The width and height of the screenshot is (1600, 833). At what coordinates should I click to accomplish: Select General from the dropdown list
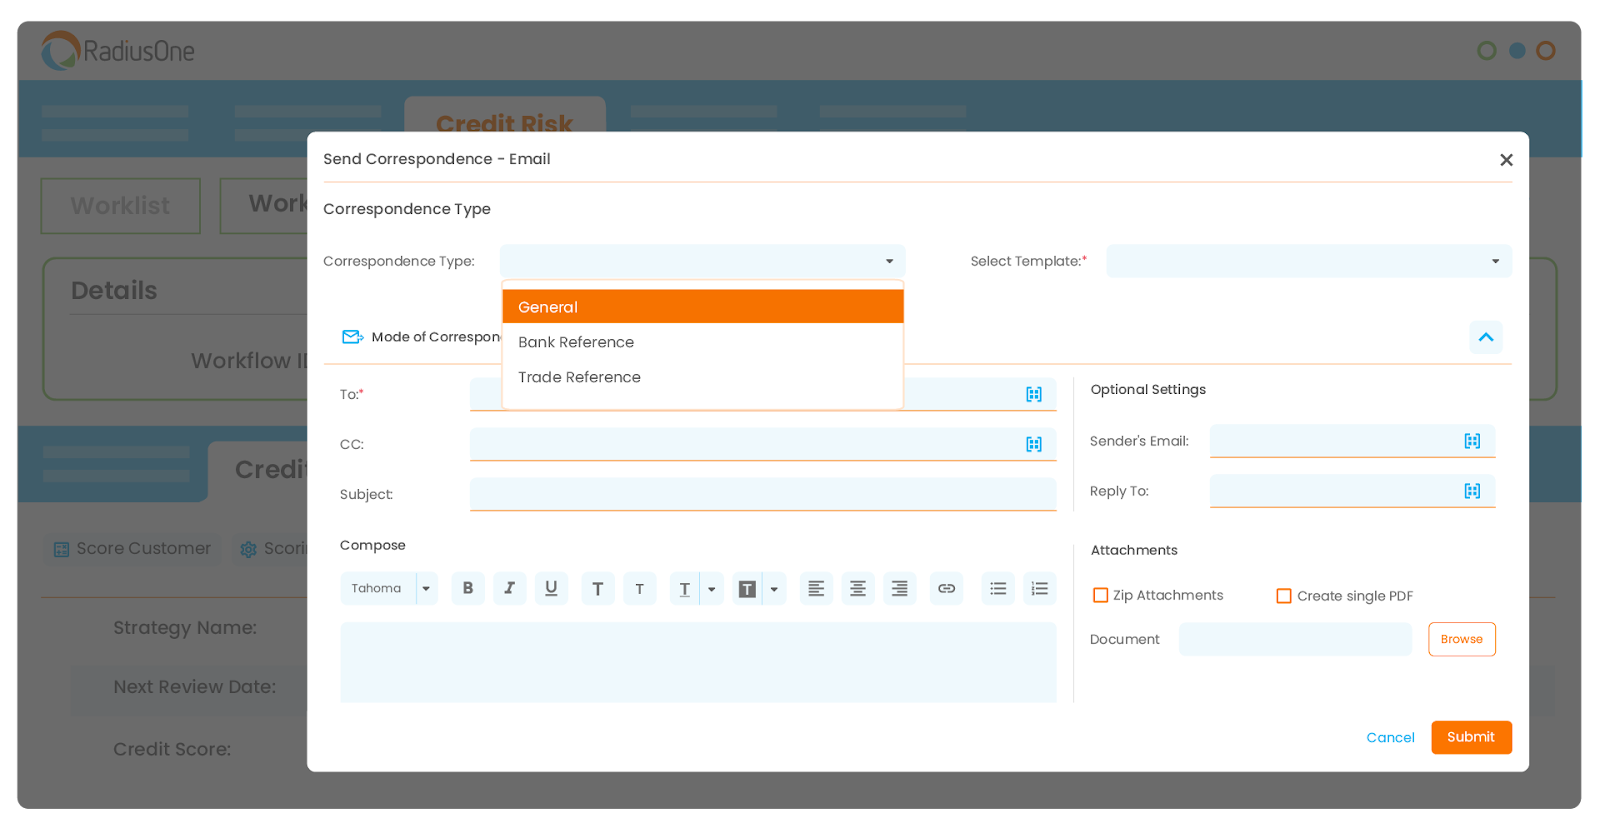click(x=703, y=307)
